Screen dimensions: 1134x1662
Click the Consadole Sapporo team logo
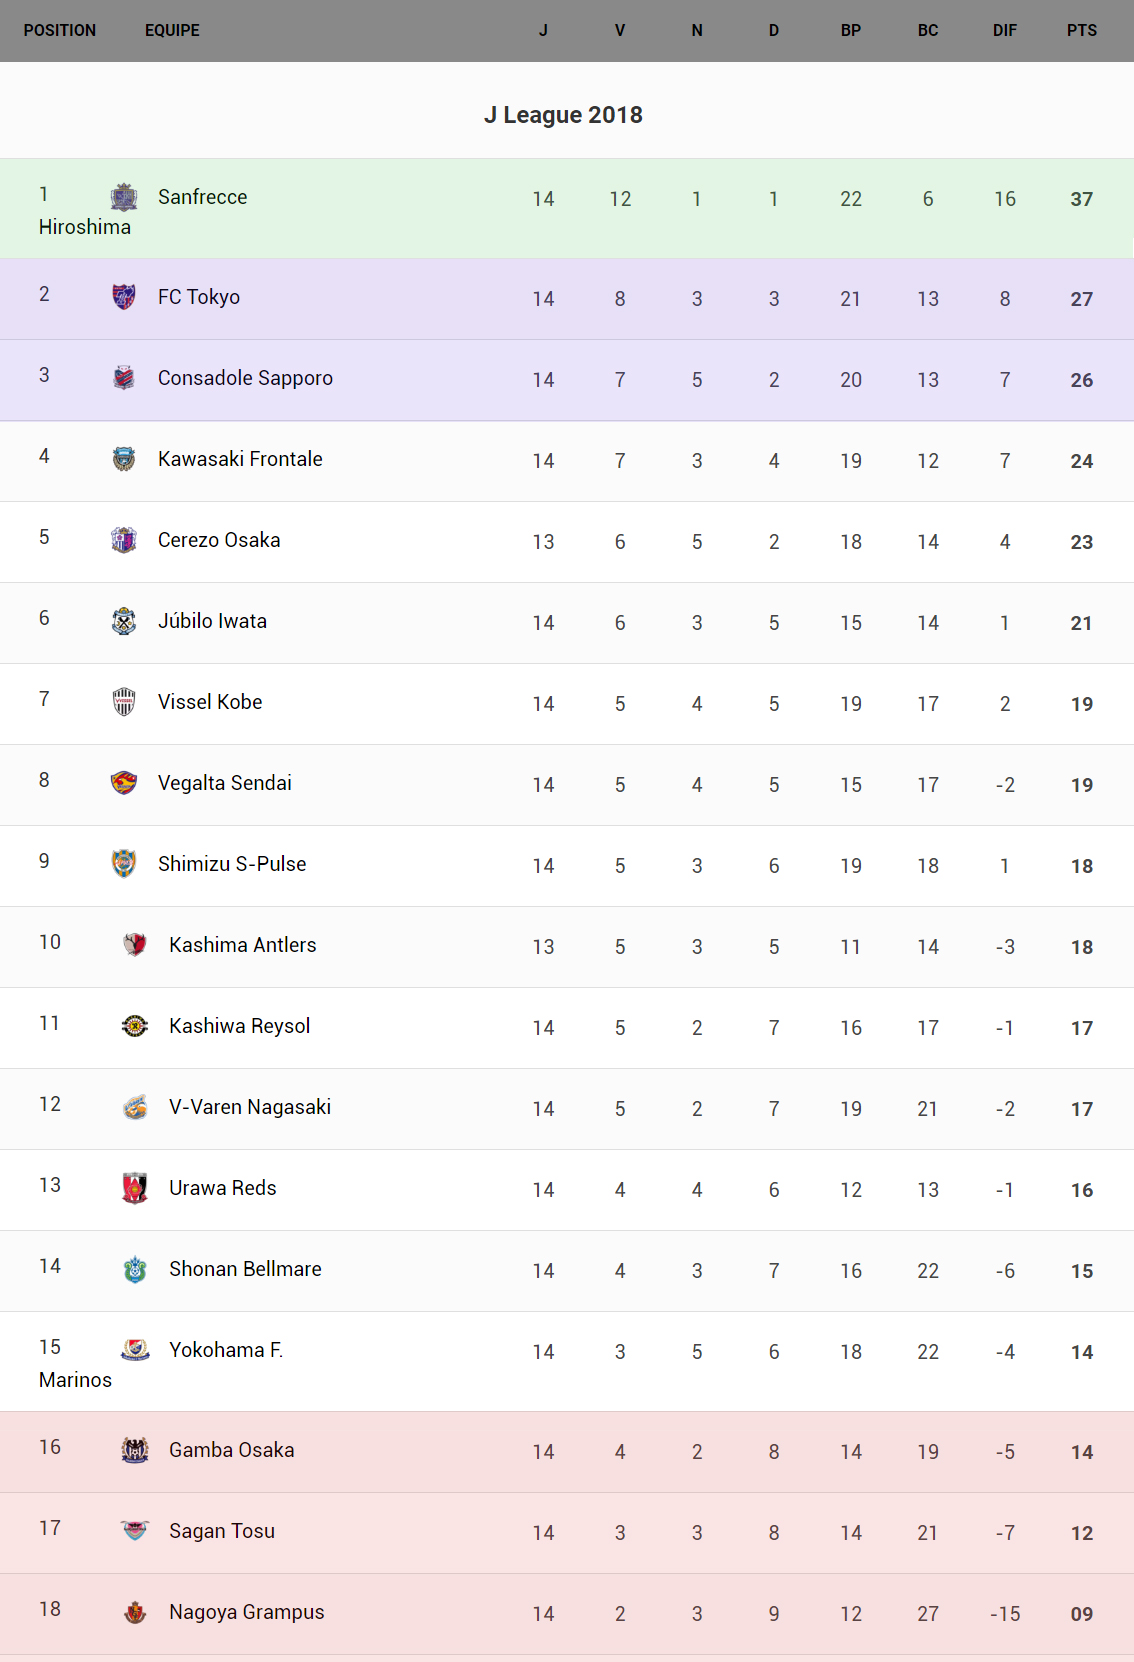124,378
